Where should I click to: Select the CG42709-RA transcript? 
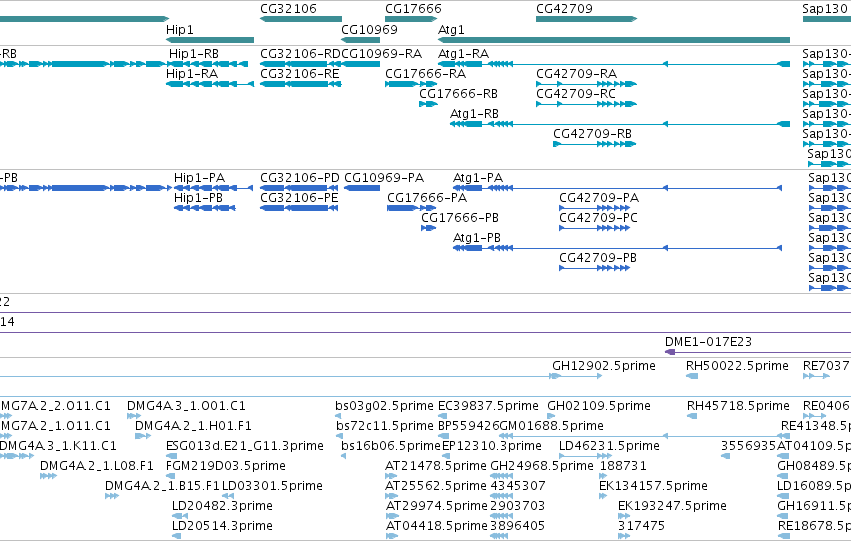[x=586, y=84]
